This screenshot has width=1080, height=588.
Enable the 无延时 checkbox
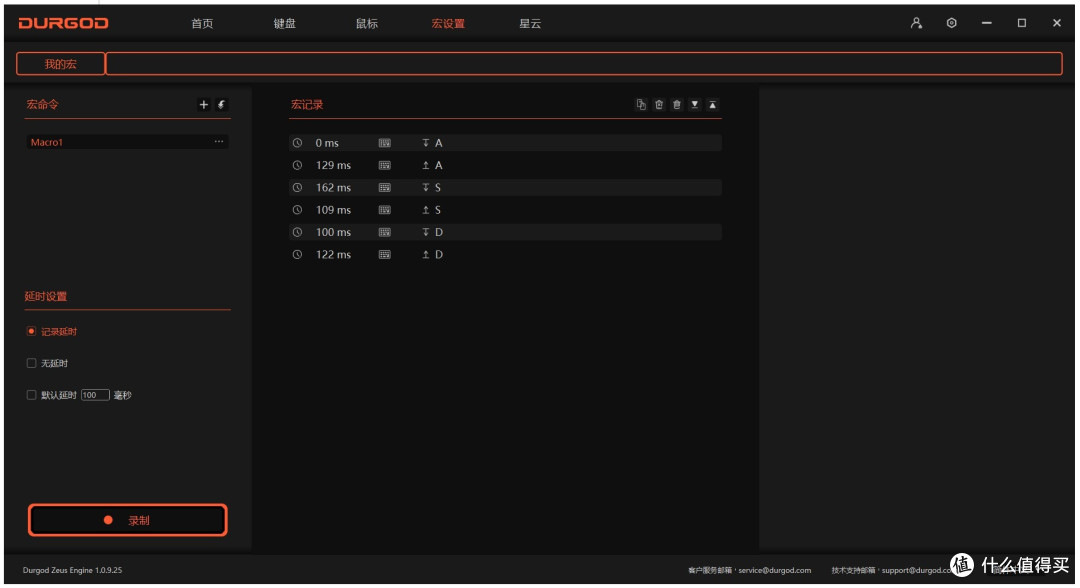pyautogui.click(x=31, y=363)
